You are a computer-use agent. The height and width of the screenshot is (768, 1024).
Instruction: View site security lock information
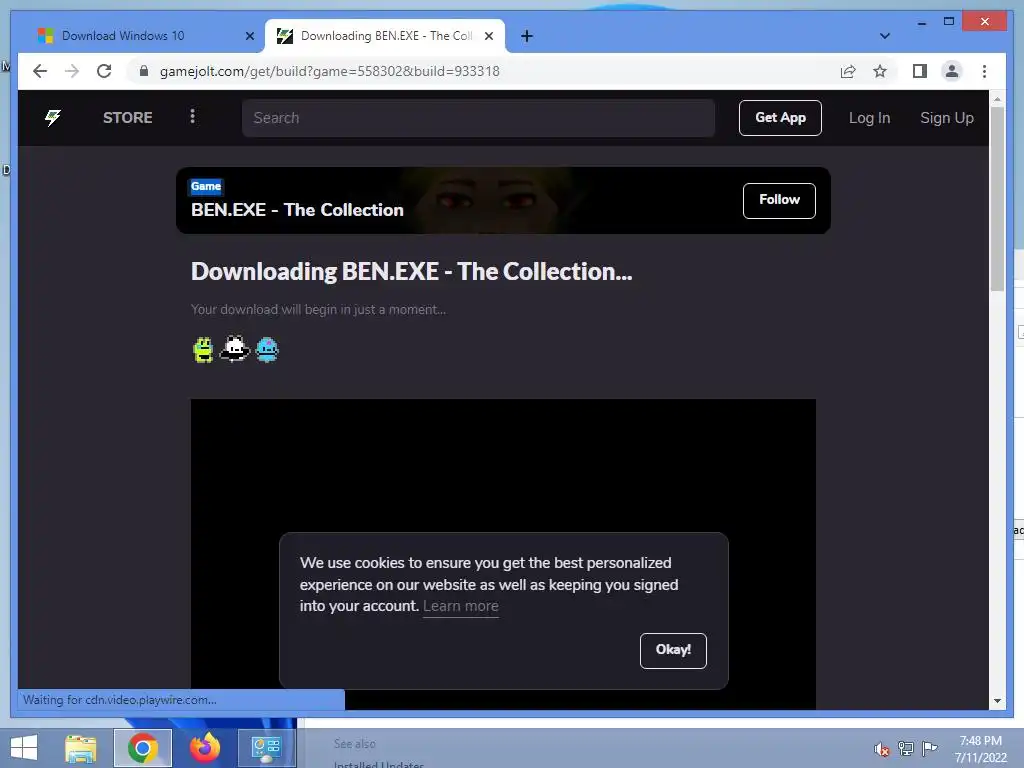point(144,71)
